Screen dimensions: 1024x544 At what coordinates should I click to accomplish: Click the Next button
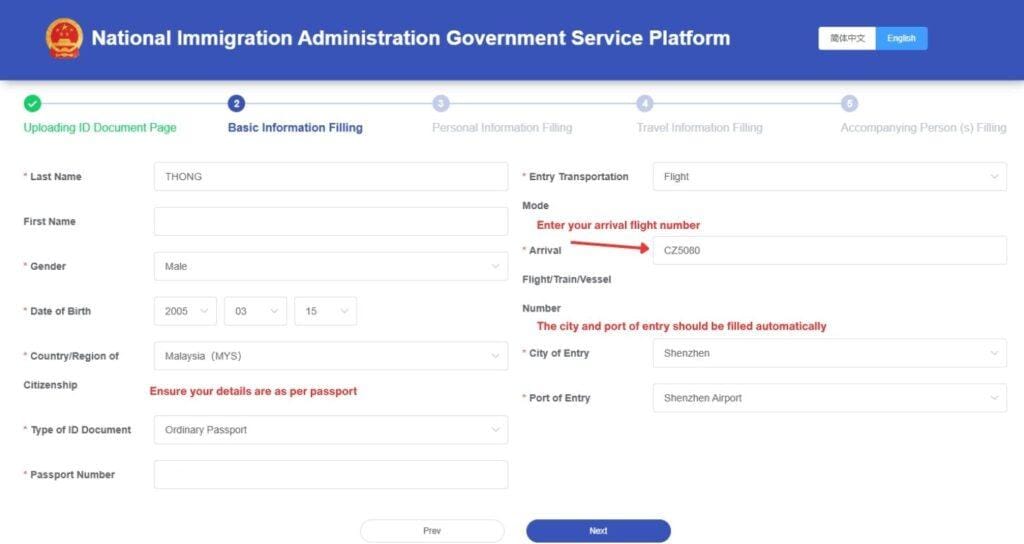point(598,531)
